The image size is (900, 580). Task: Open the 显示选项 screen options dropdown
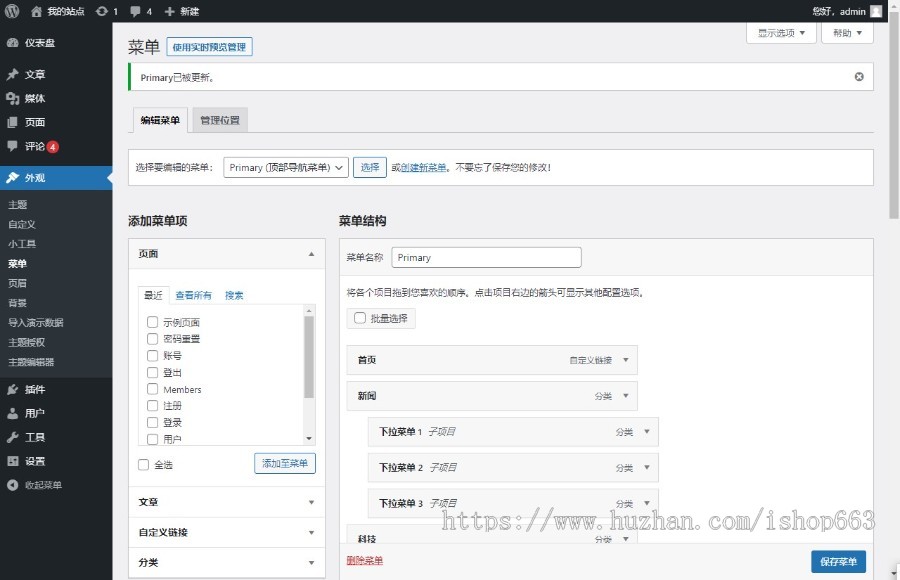pos(781,33)
